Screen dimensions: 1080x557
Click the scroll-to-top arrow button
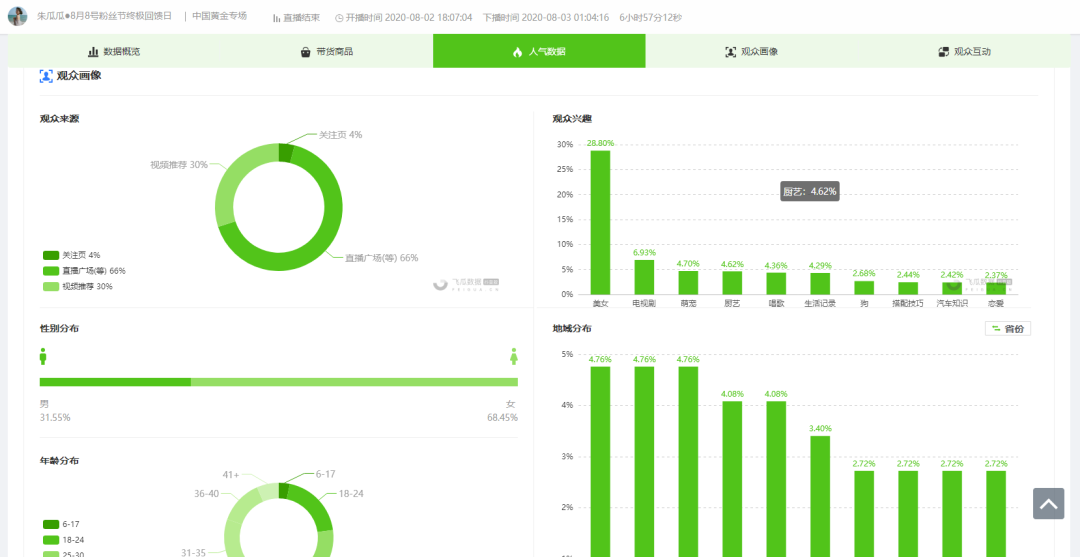[x=1048, y=504]
